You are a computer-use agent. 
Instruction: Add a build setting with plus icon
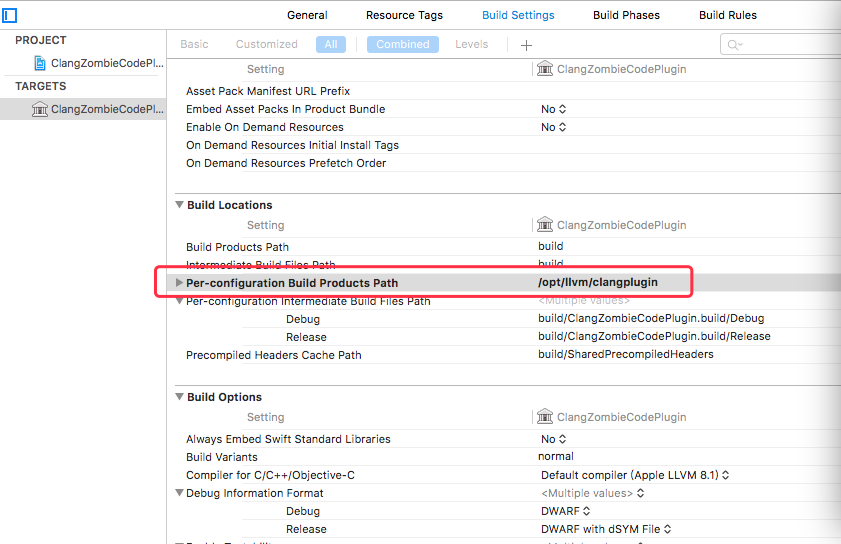[x=526, y=45]
